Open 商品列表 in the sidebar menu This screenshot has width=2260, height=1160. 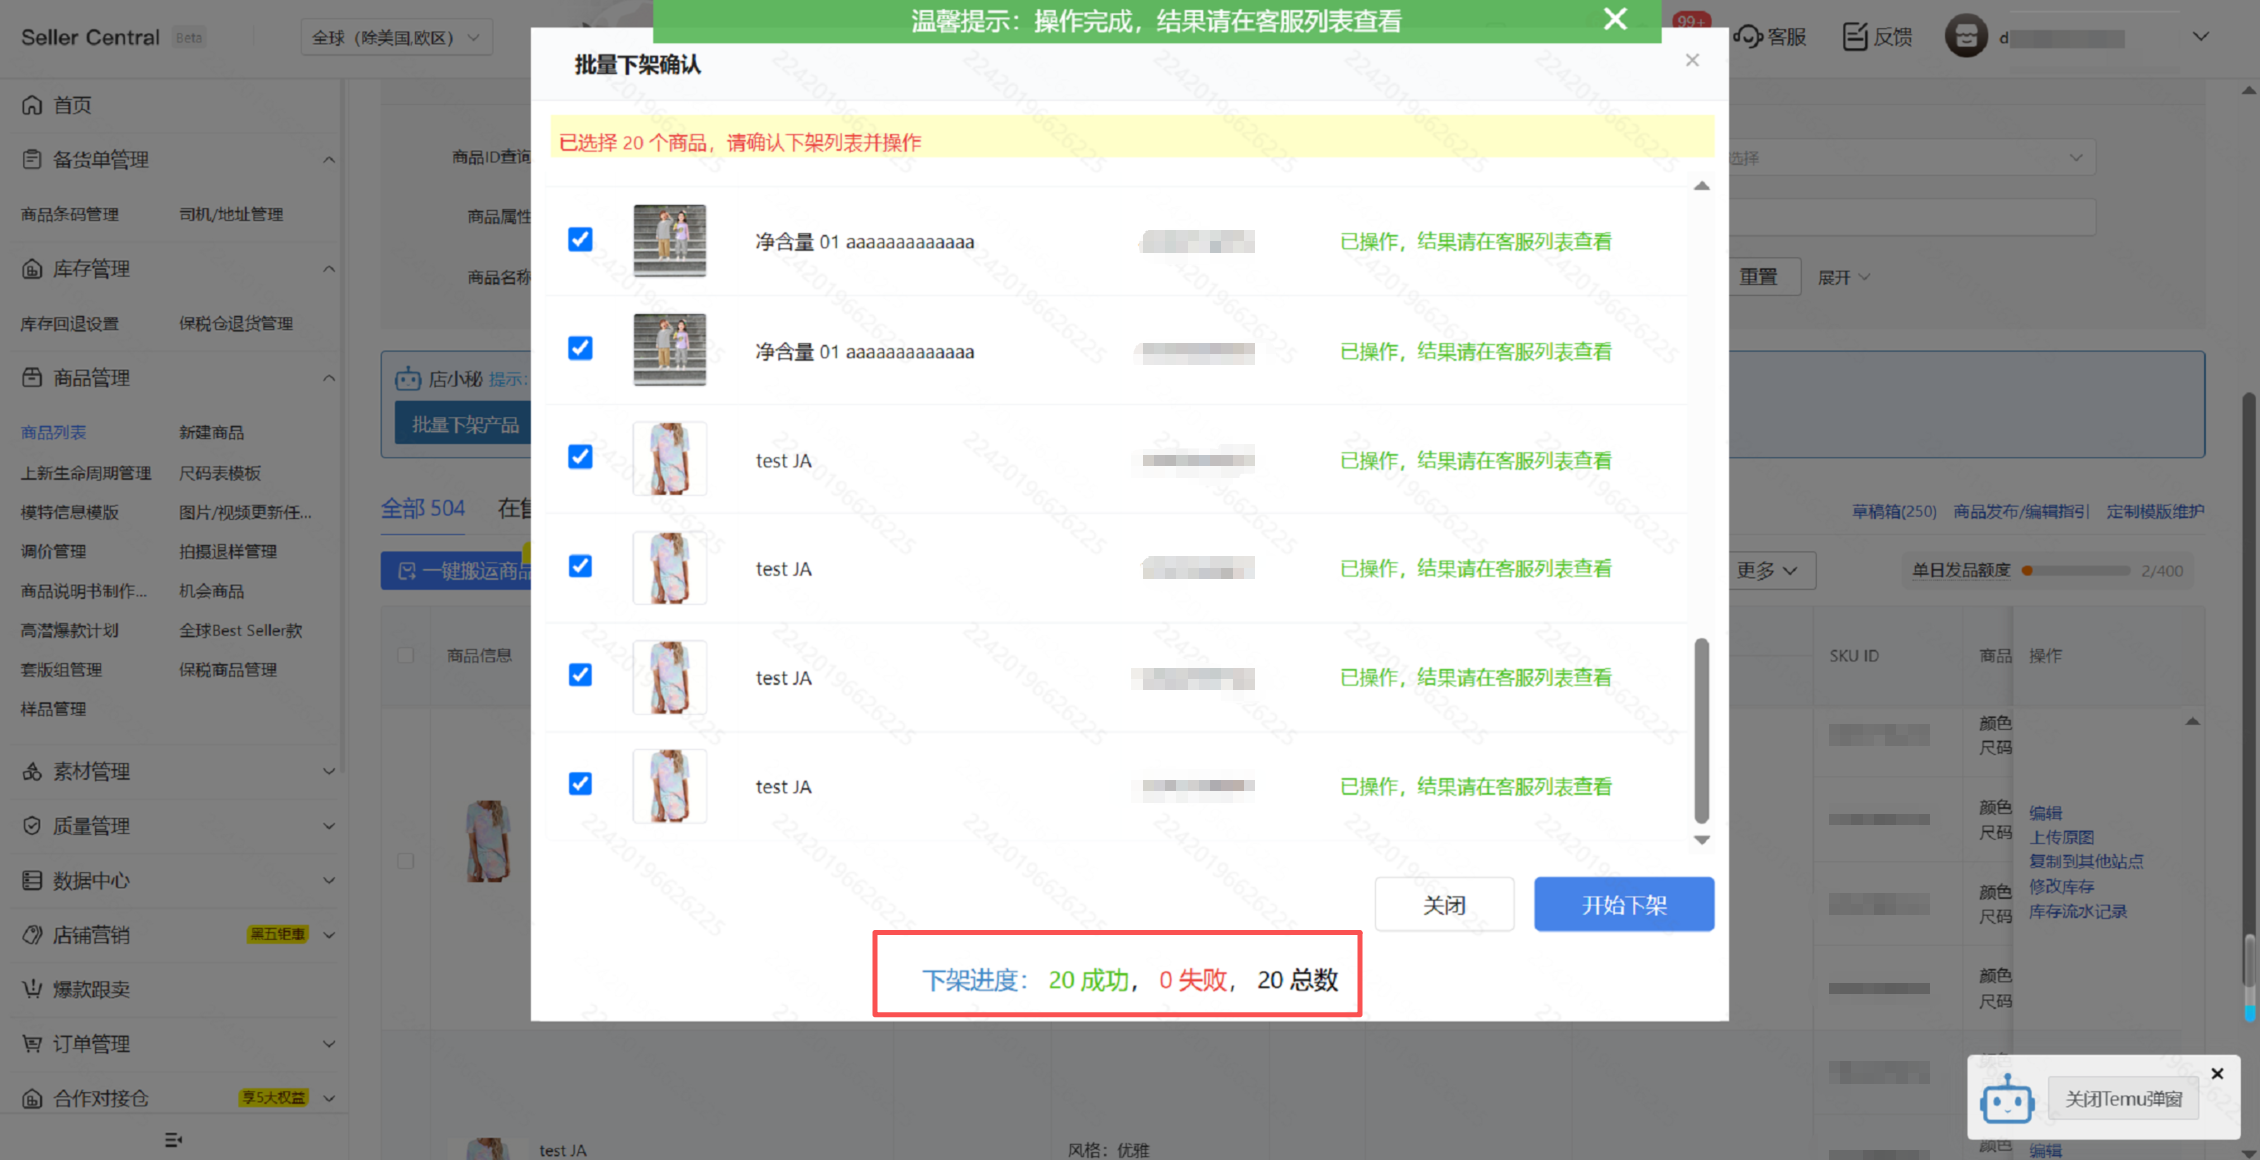[x=54, y=432]
